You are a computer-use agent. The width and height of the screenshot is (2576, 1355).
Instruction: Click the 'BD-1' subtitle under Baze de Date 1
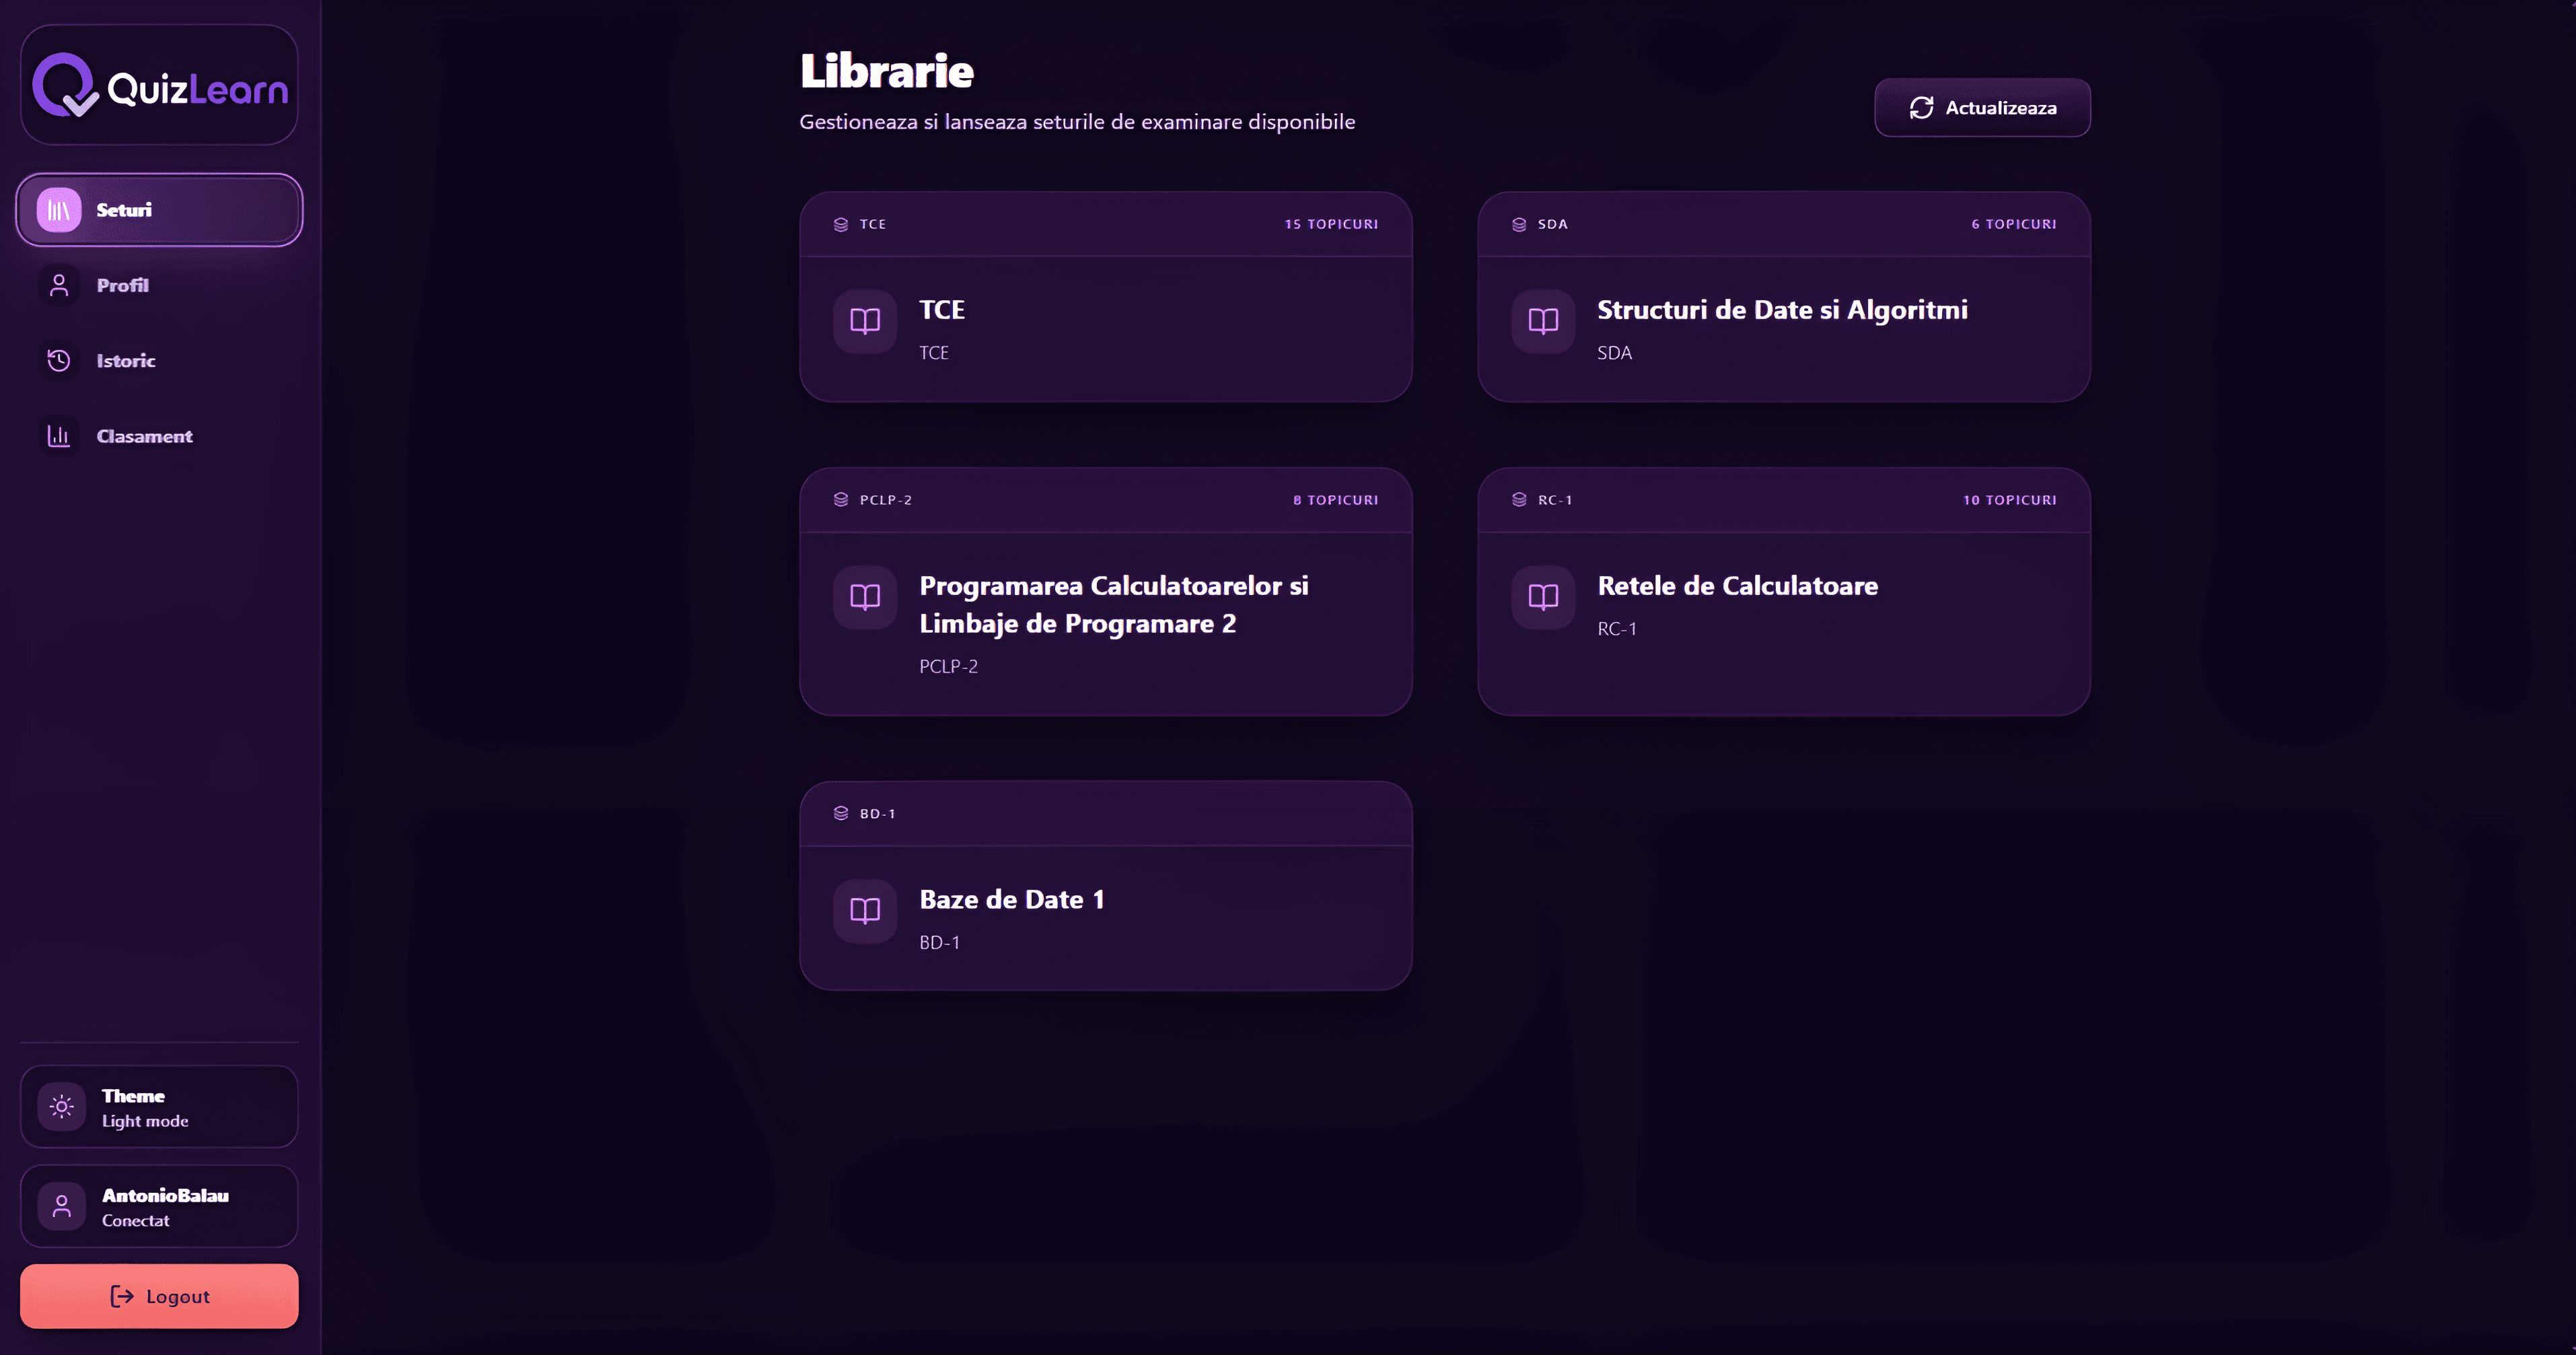(x=939, y=943)
